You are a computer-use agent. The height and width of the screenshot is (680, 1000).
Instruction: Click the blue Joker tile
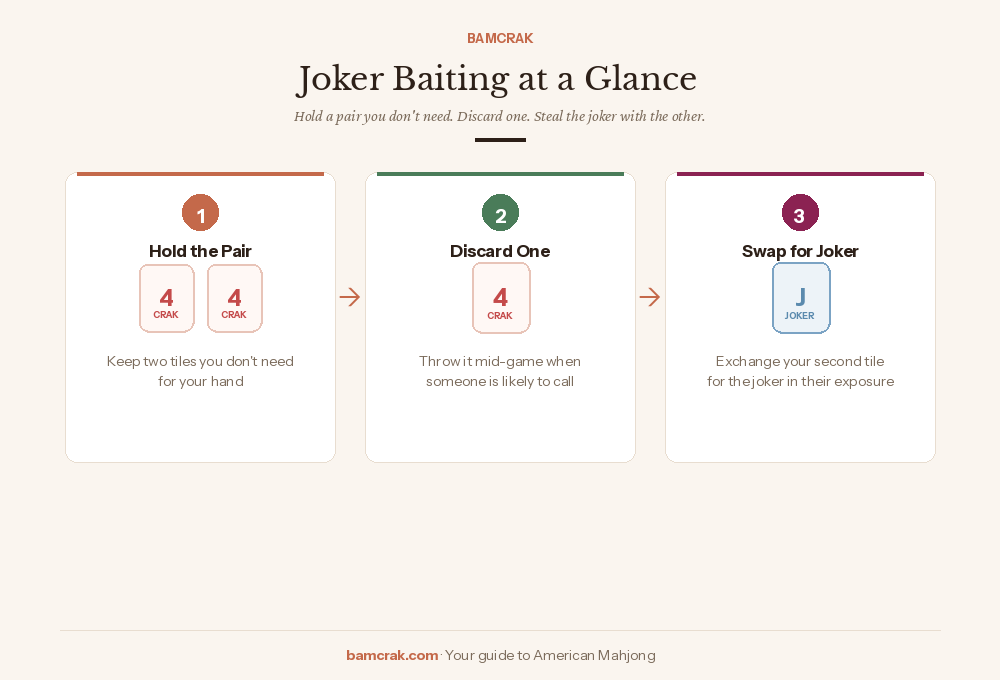(801, 298)
